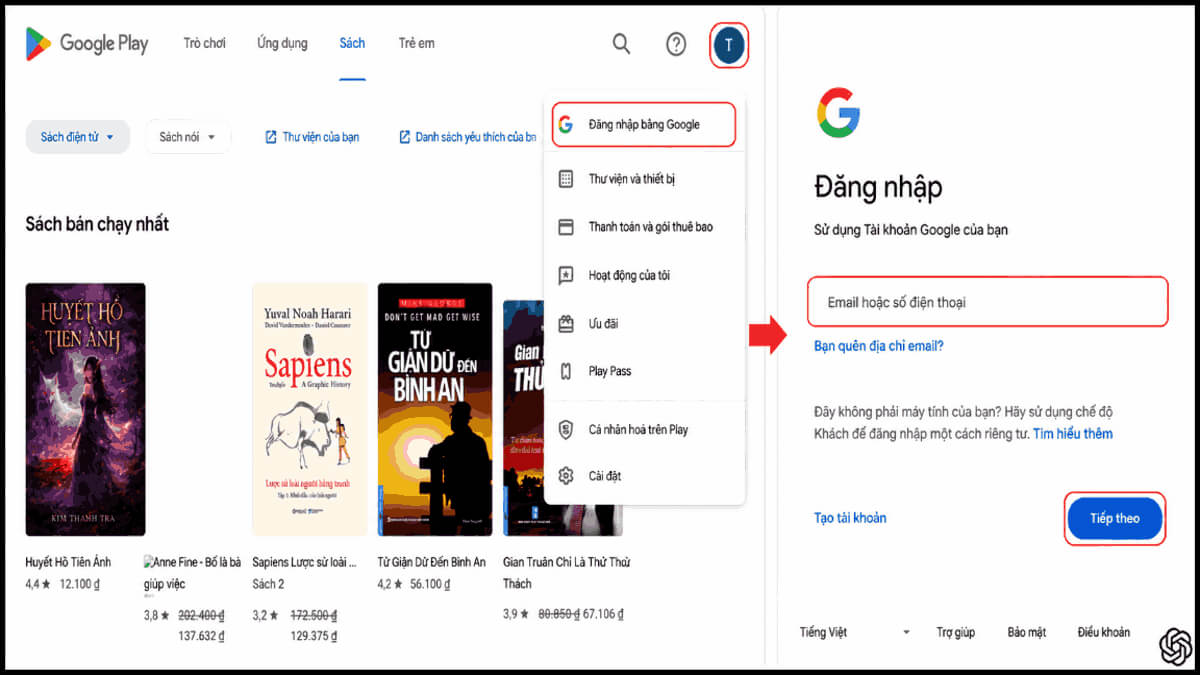1200x675 pixels.
Task: Click the Google Play logo
Action: (87, 44)
